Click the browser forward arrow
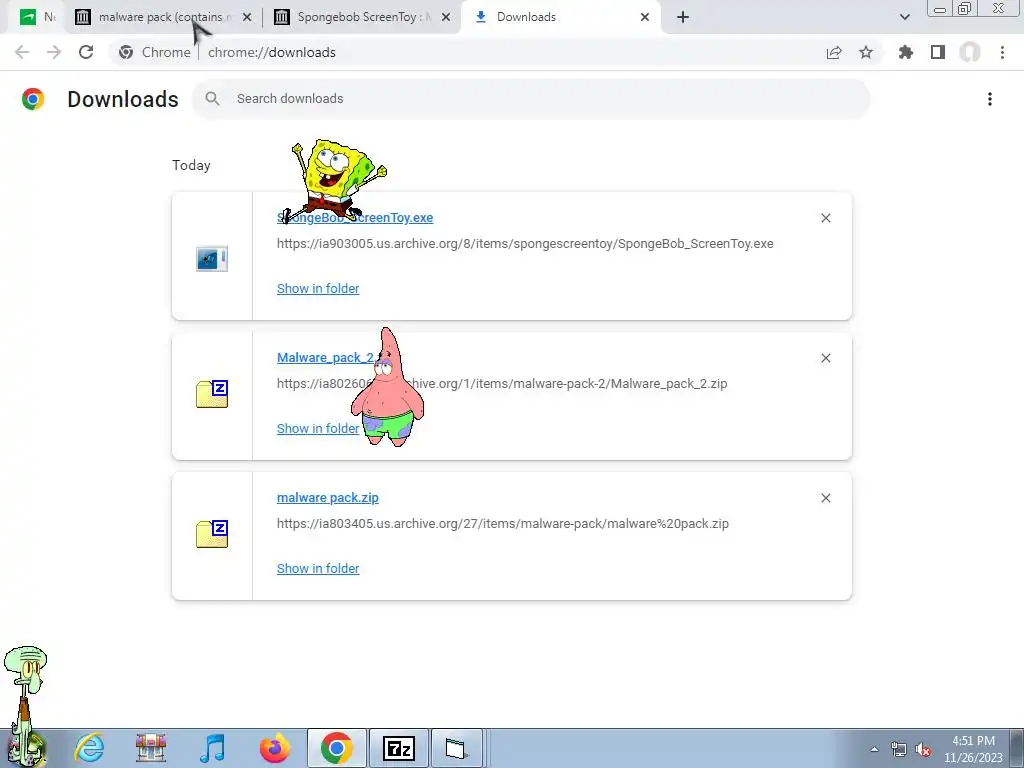The image size is (1024, 768). click(54, 52)
